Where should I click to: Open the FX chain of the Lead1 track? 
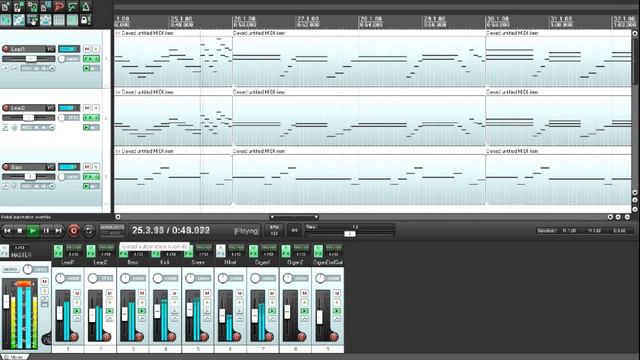[88, 59]
